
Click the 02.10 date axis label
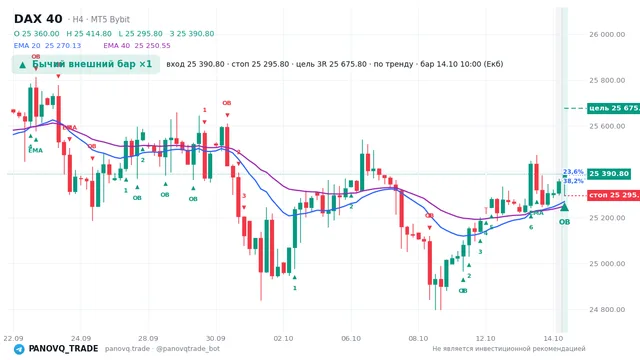tap(283, 338)
